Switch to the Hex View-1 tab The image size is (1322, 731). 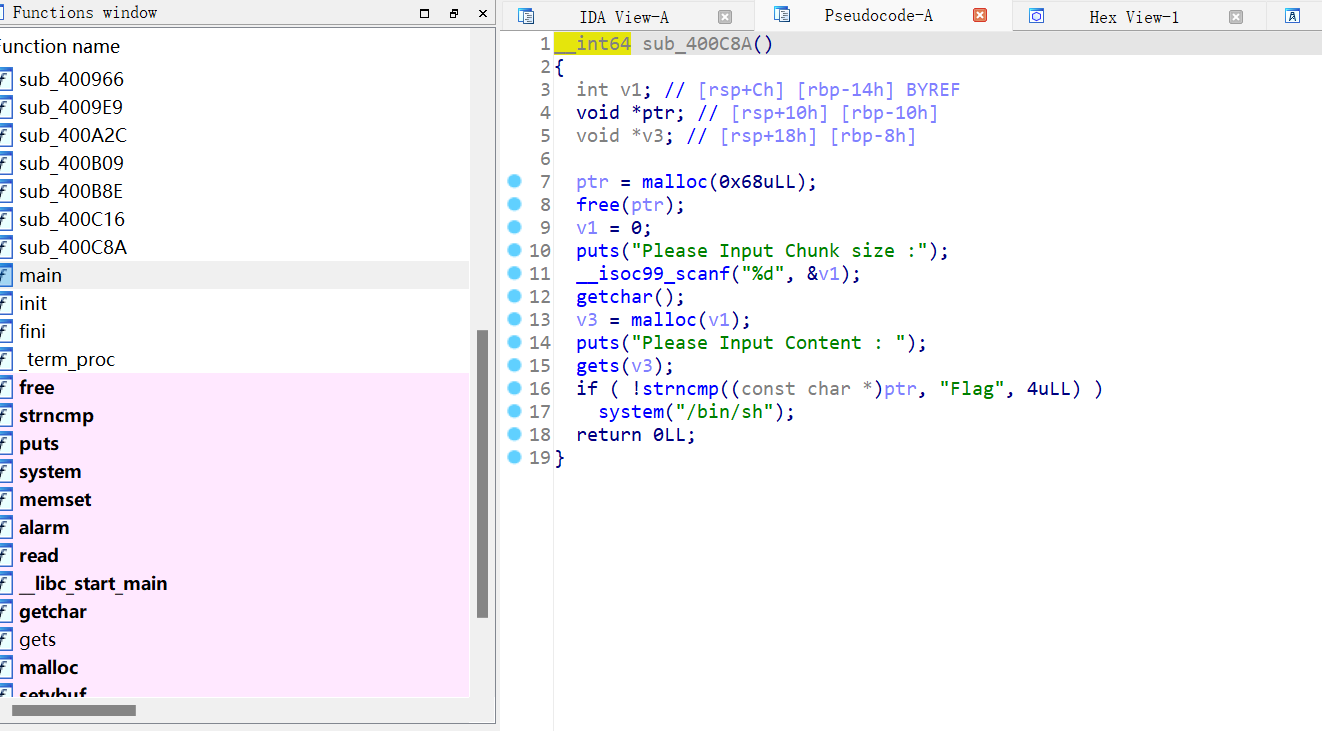[x=1134, y=17]
